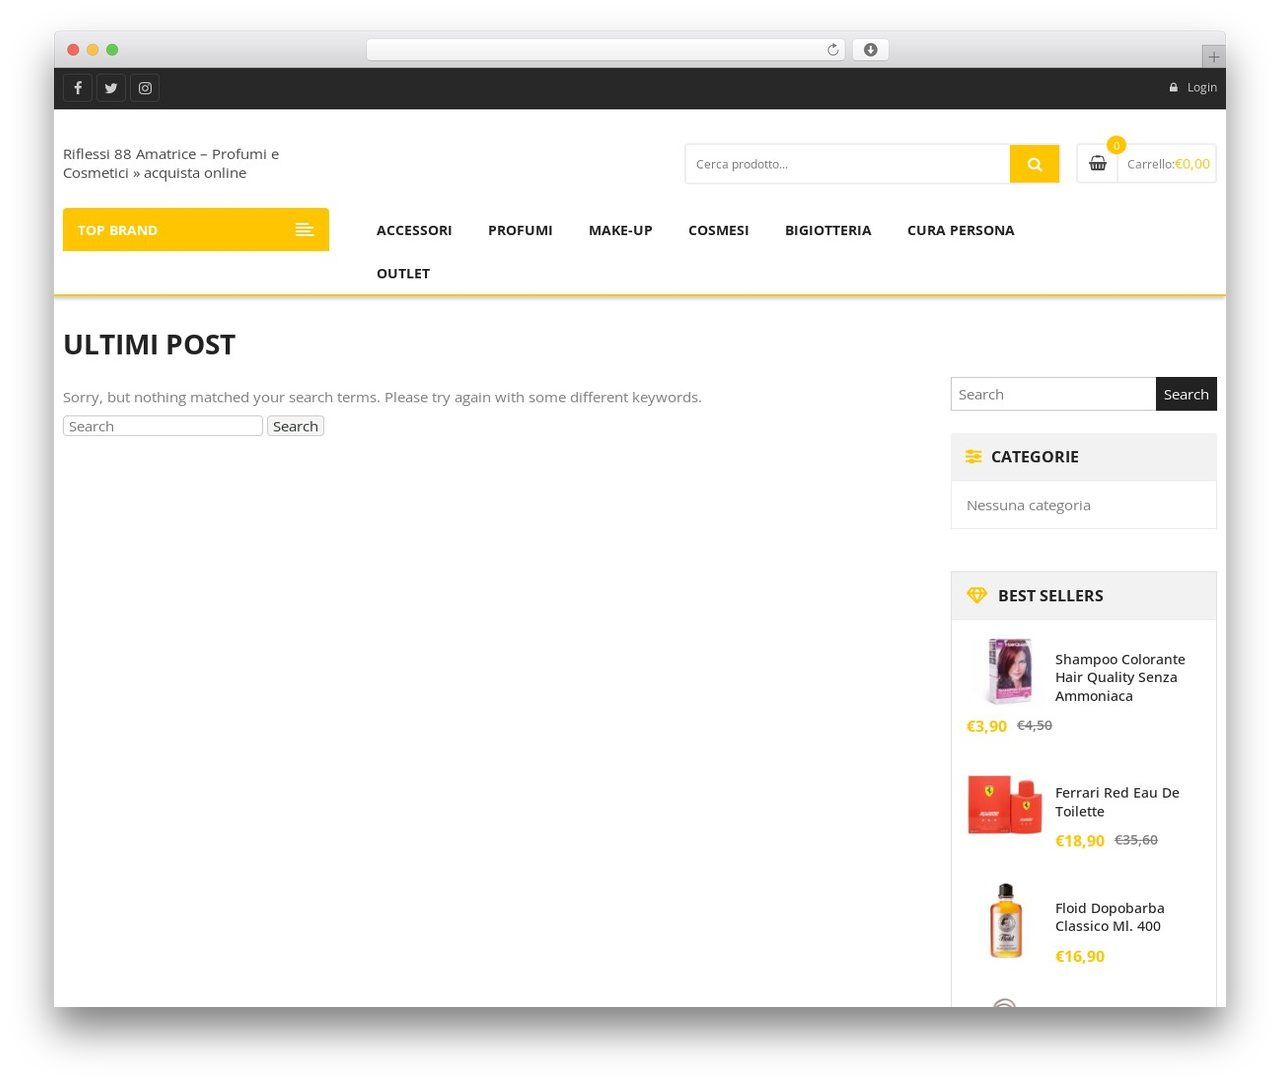
Task: Click the Search button under the no-results message
Action: [296, 426]
